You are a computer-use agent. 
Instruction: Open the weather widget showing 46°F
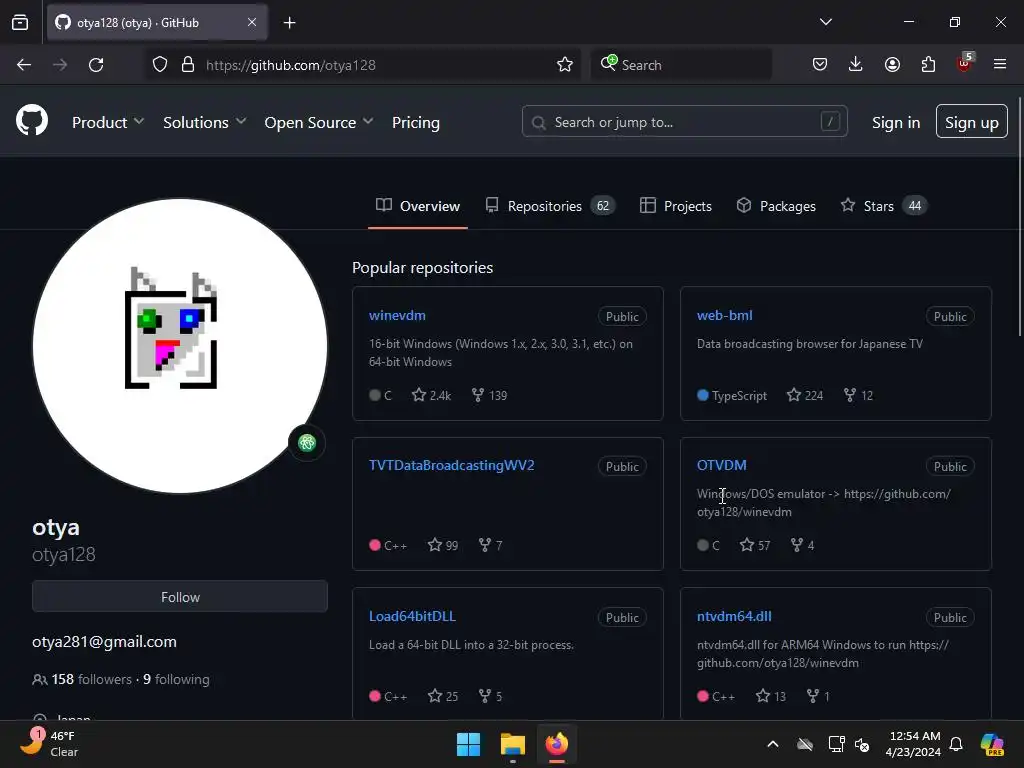point(51,744)
